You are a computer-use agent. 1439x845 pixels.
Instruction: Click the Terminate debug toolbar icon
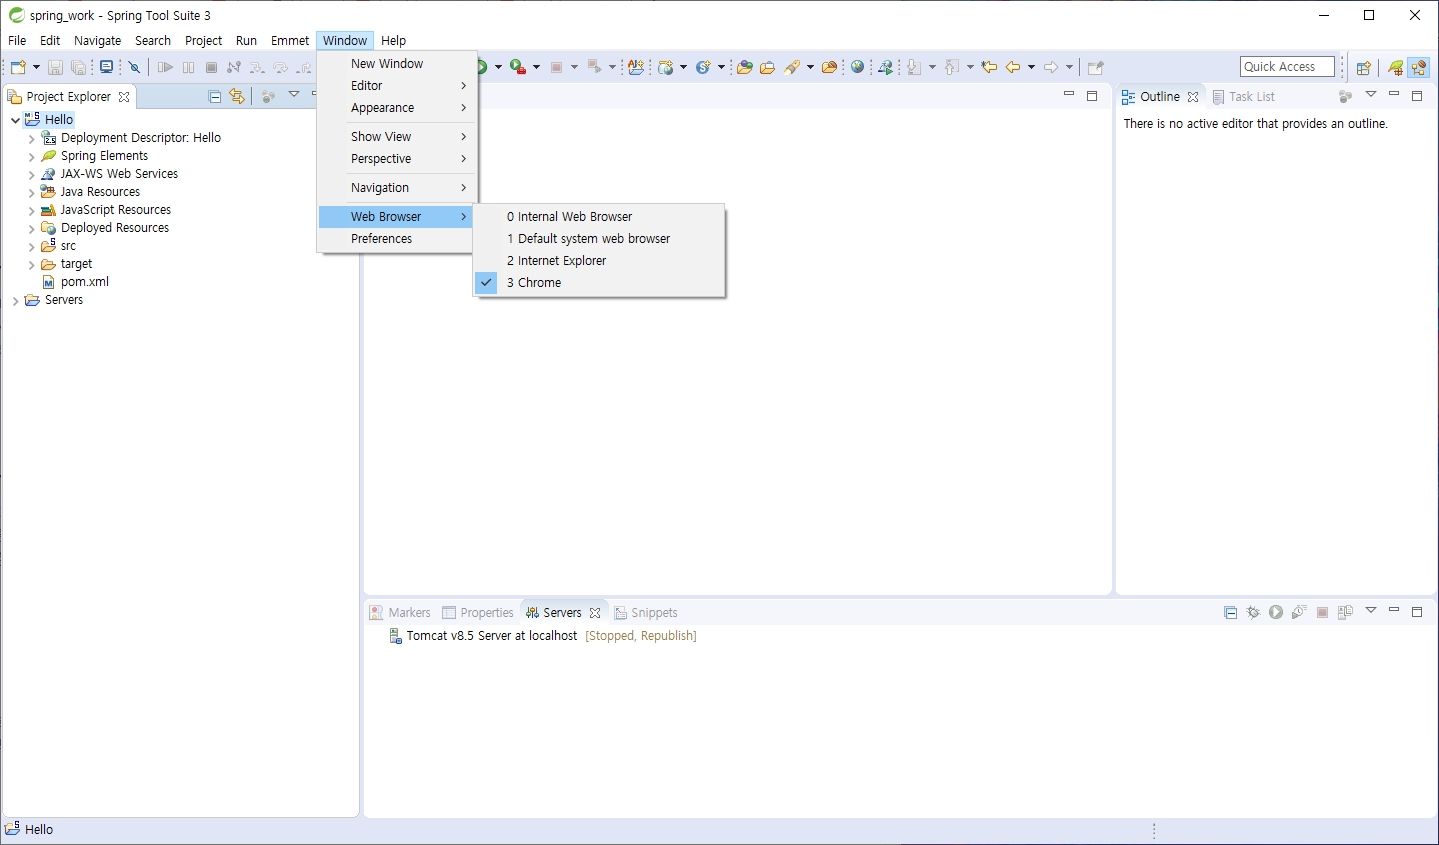(x=211, y=67)
